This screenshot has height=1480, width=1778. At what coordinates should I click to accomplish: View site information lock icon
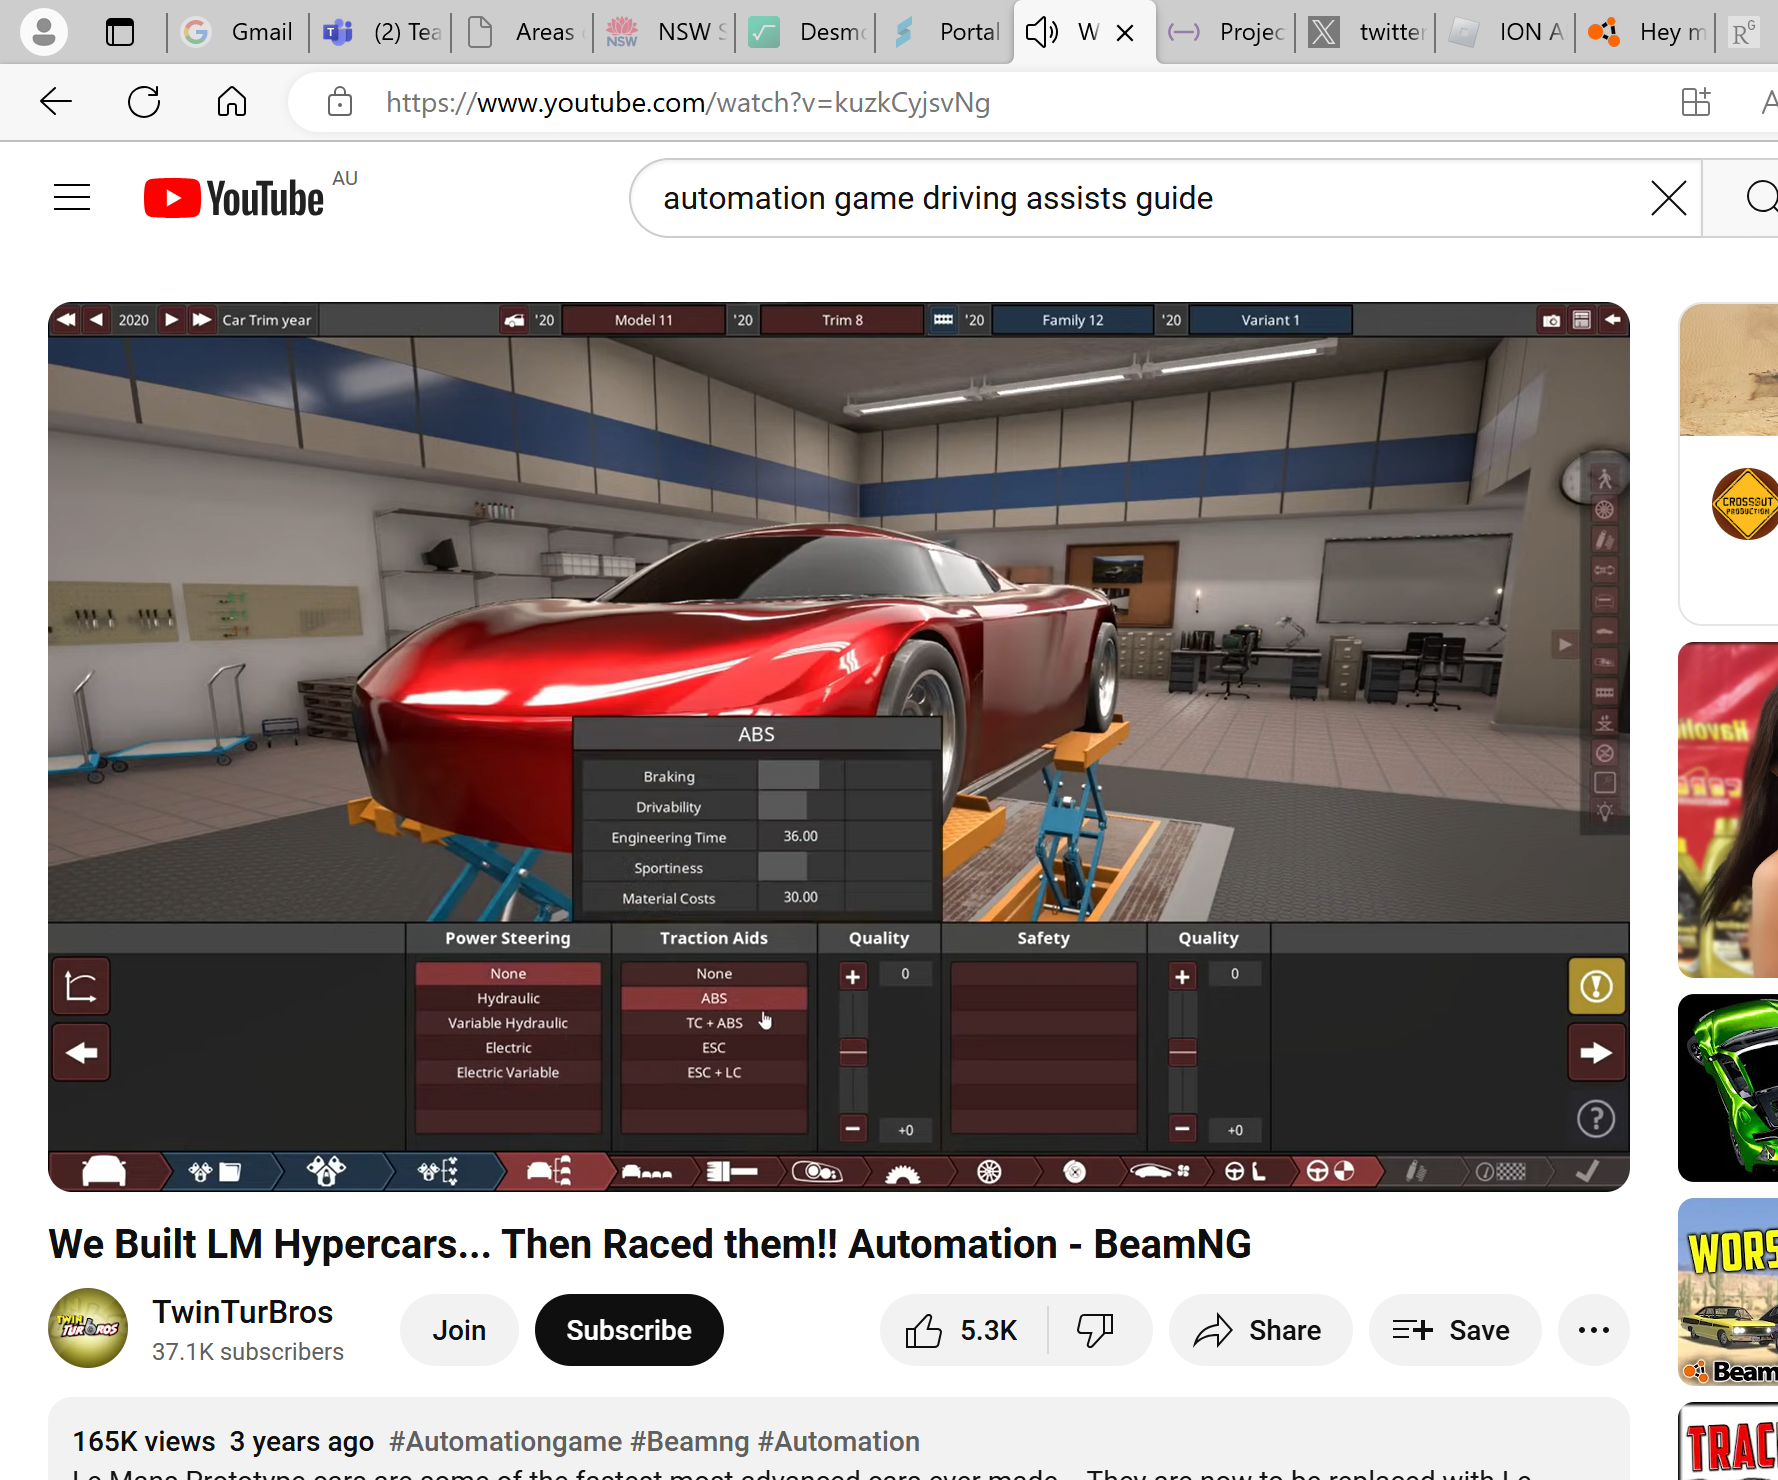pos(340,102)
